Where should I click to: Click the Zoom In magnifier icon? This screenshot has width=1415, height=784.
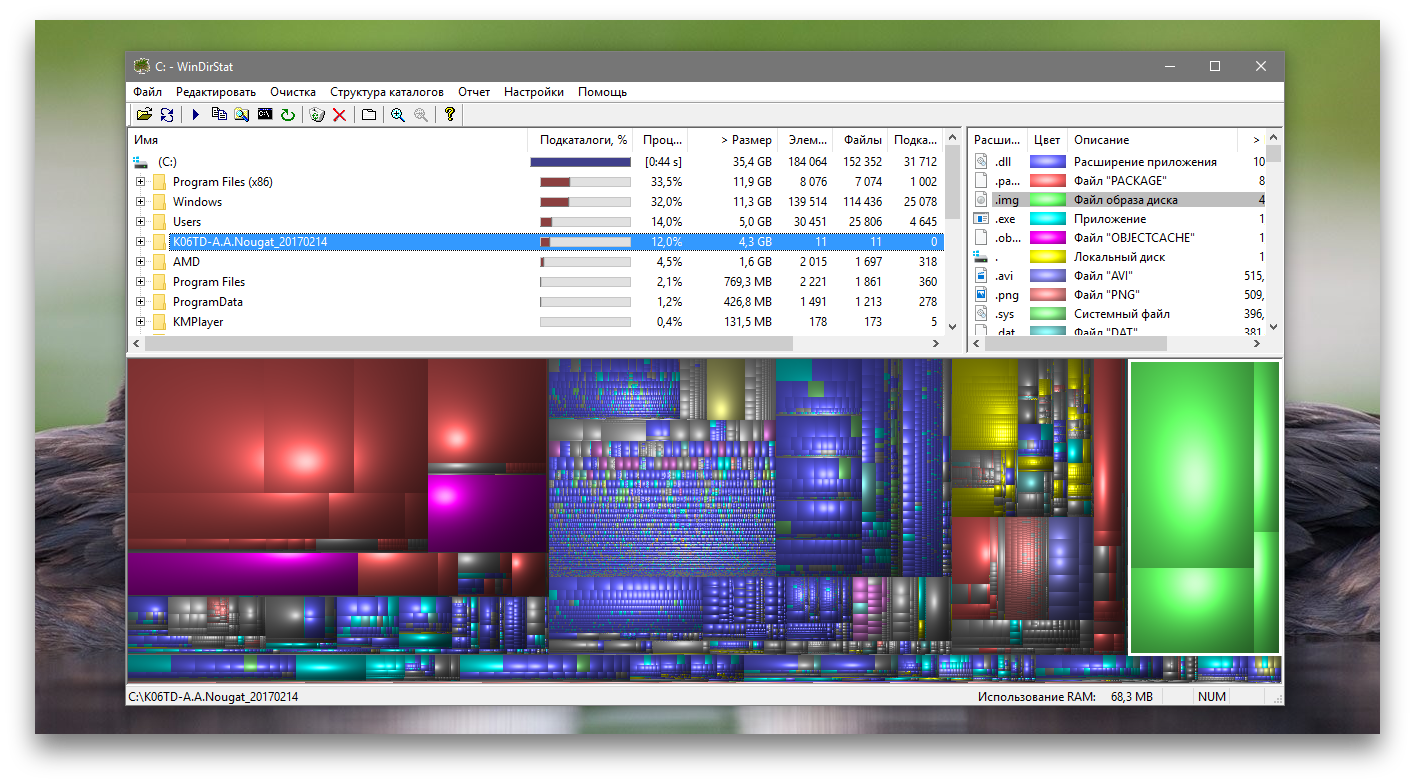point(398,115)
